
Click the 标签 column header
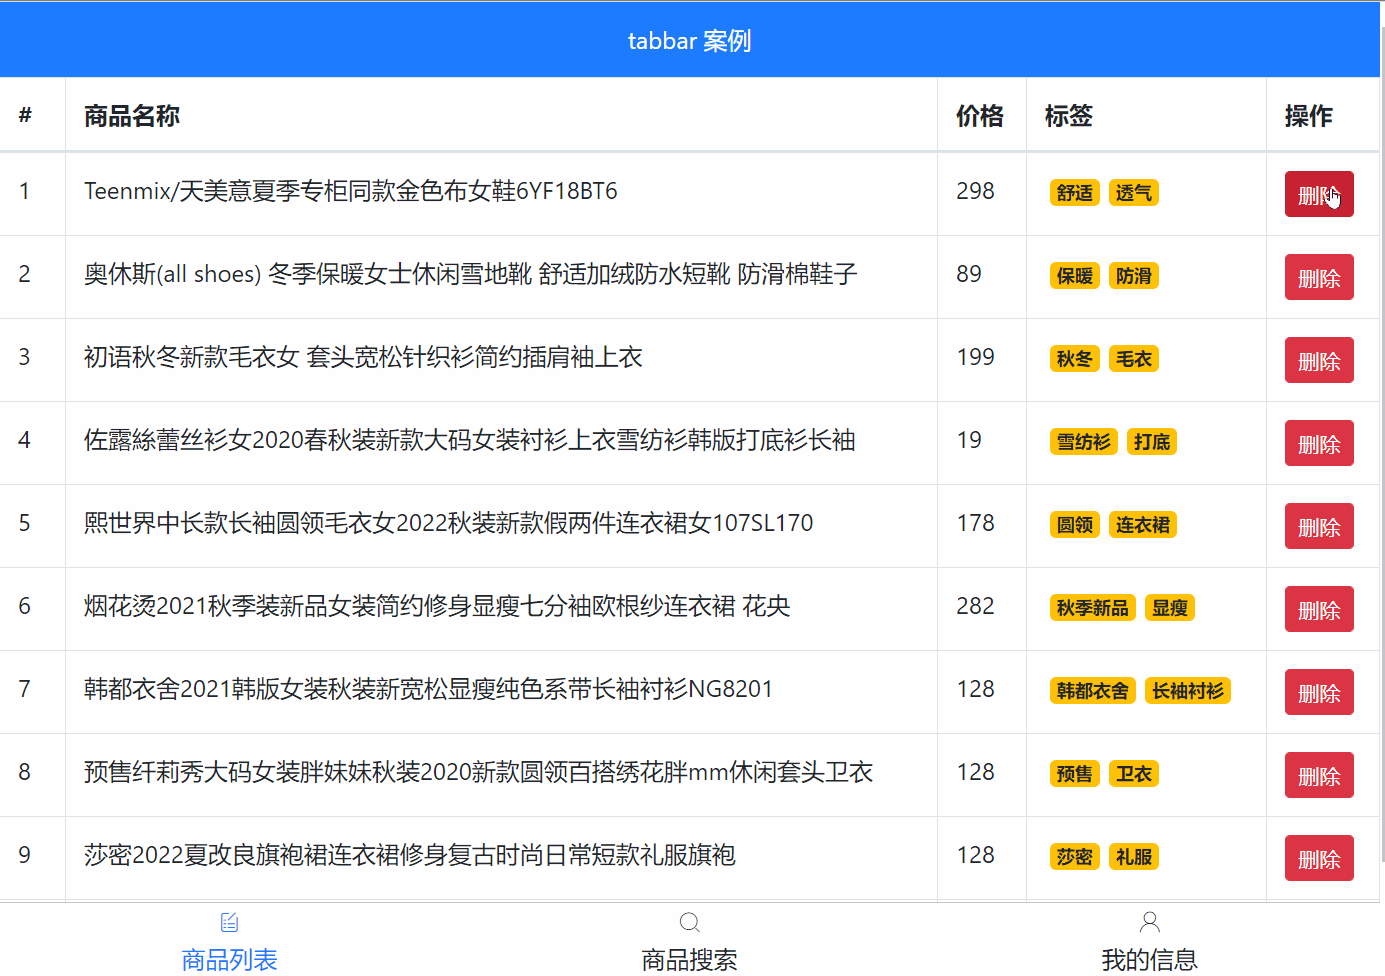click(1069, 116)
